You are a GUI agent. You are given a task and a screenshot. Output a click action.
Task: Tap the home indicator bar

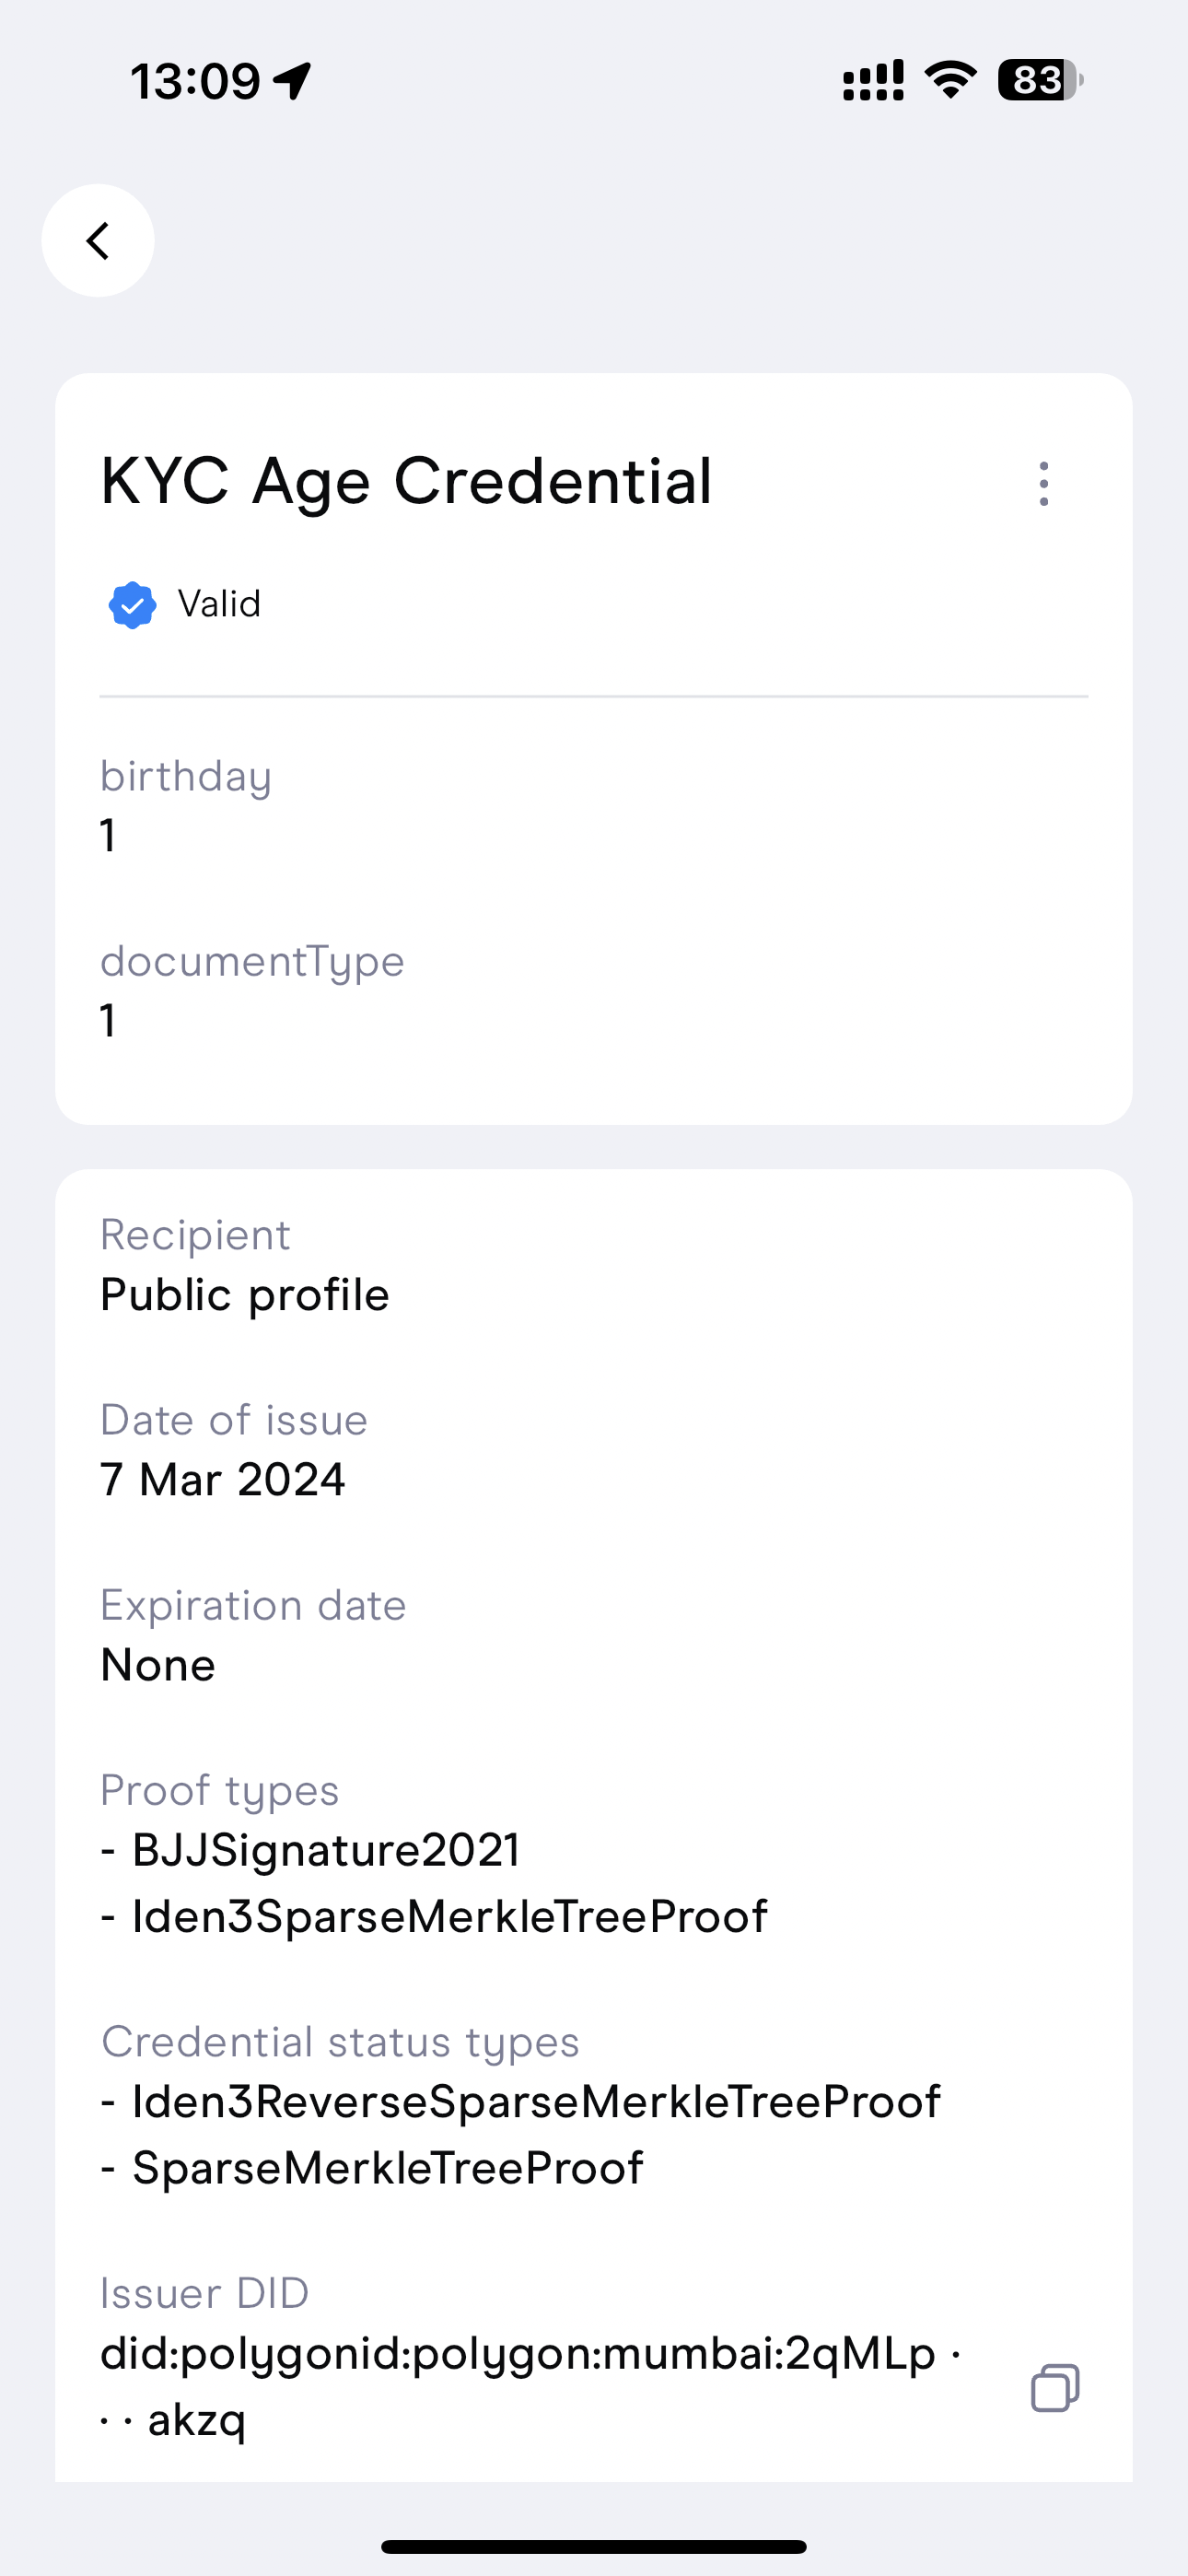click(x=594, y=2546)
